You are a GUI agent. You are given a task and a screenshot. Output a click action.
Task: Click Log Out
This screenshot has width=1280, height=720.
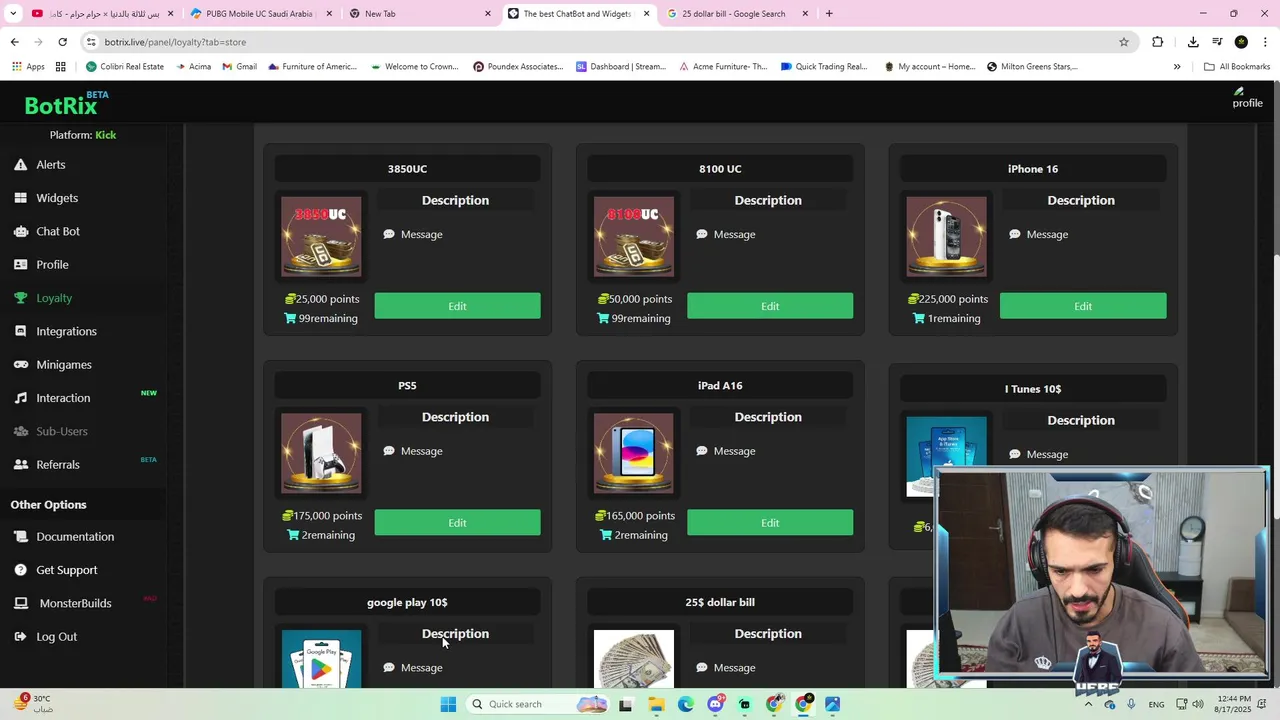click(x=56, y=637)
